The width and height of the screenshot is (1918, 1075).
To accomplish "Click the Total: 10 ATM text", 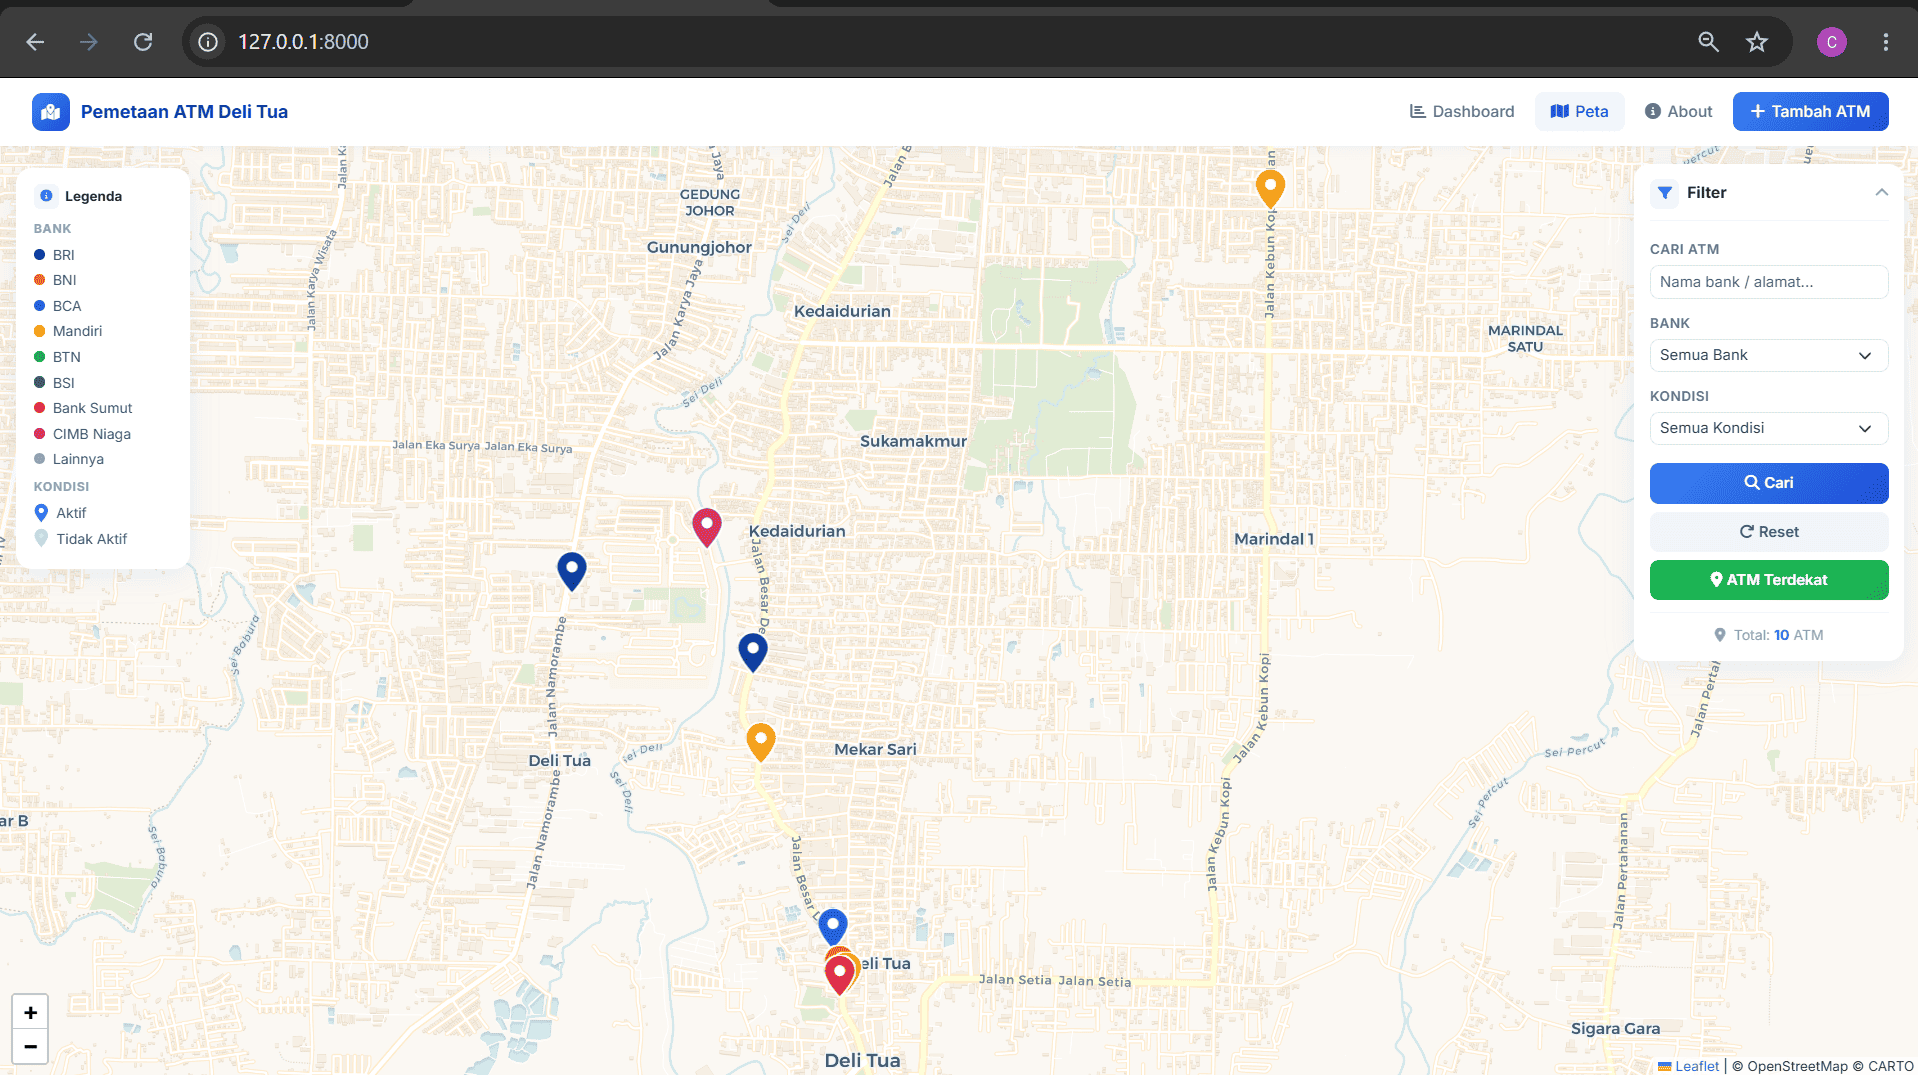I will [x=1778, y=635].
